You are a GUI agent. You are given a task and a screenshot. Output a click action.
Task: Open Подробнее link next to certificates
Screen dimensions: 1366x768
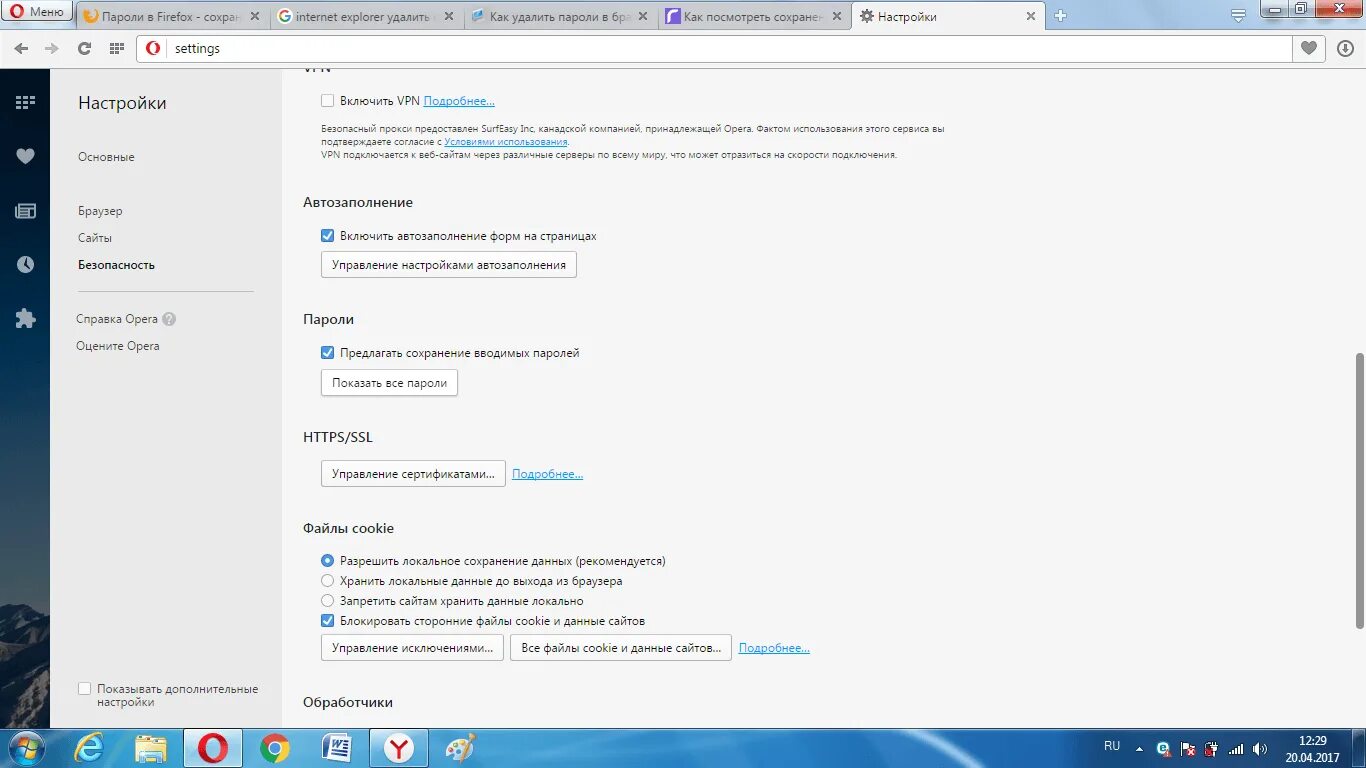(547, 474)
